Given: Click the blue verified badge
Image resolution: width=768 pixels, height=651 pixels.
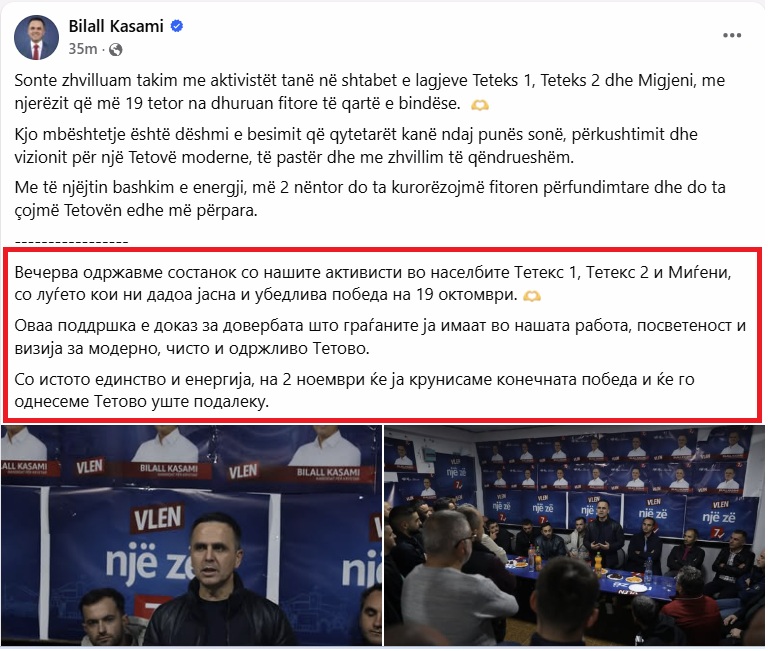Looking at the screenshot, I should [x=176, y=26].
